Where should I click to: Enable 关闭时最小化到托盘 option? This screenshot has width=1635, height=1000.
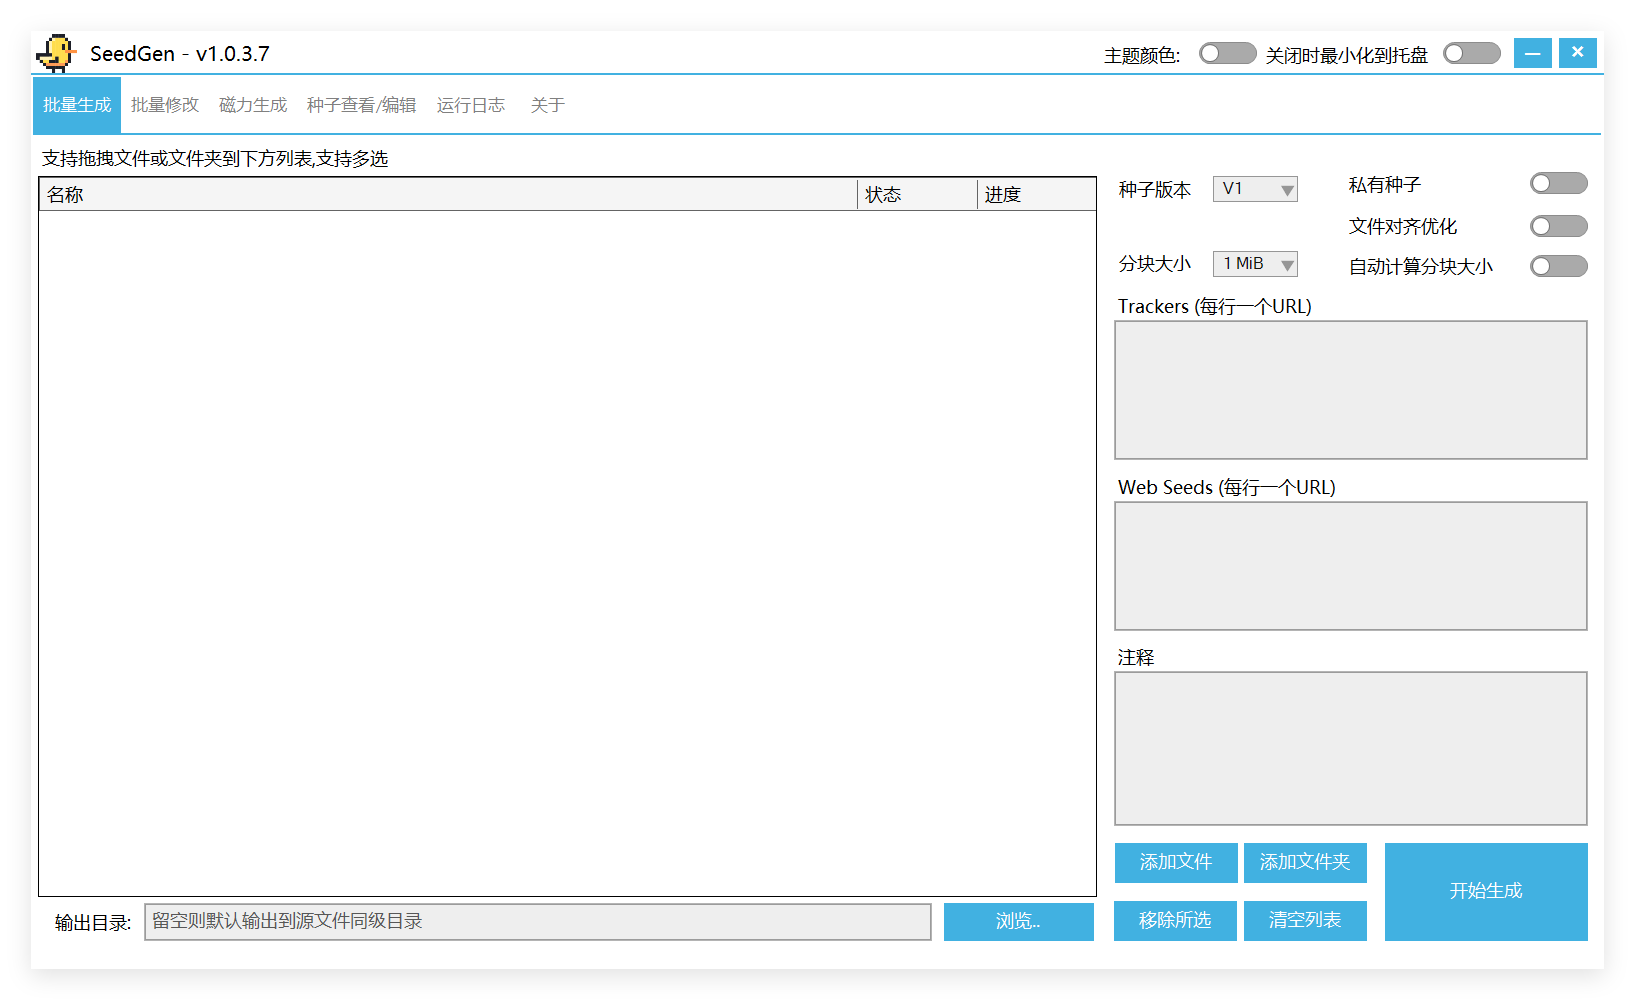coord(1471,52)
